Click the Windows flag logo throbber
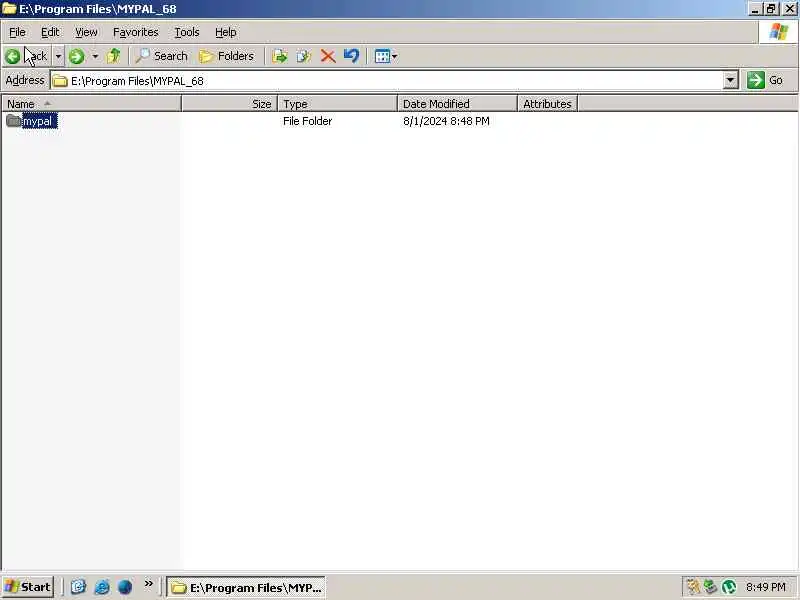800x600 pixels. tap(779, 32)
